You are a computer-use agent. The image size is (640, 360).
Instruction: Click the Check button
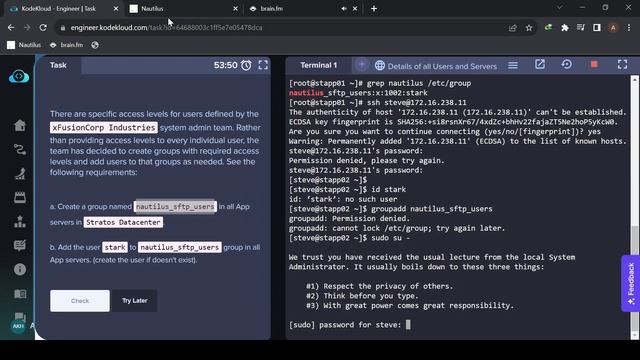point(80,301)
